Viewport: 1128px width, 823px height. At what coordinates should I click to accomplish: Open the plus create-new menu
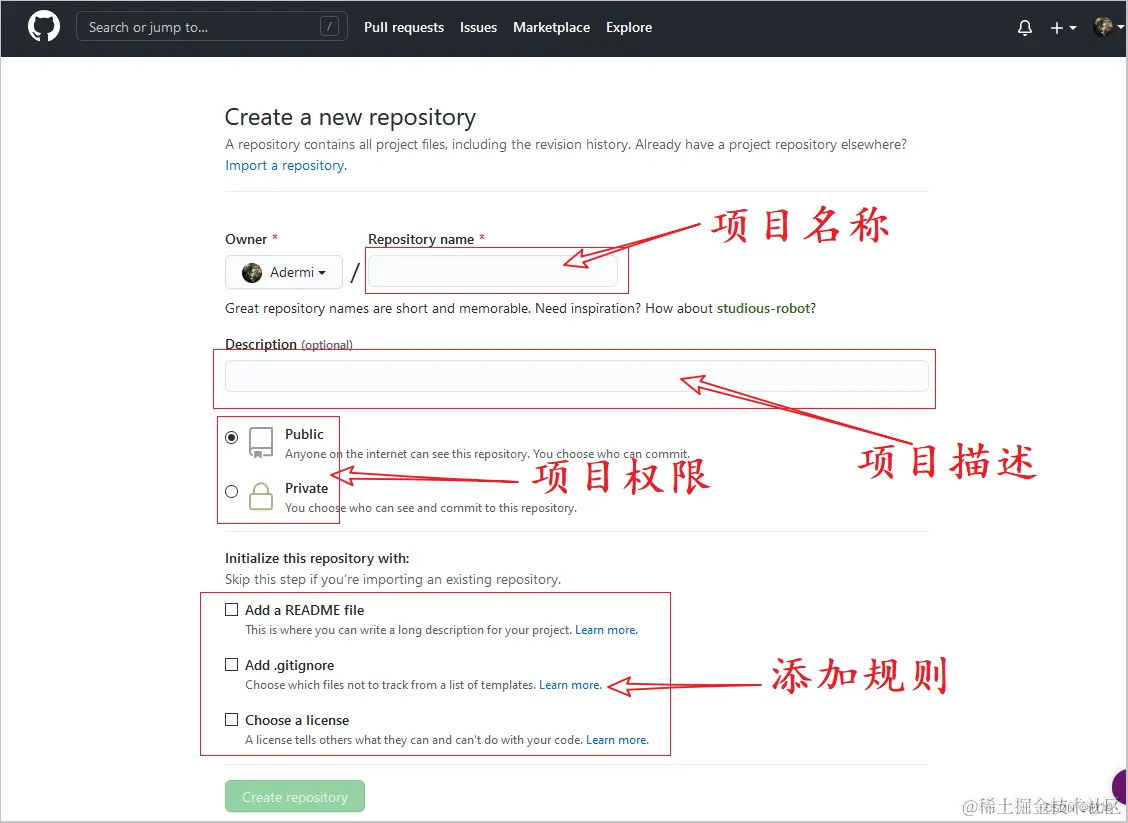1063,27
